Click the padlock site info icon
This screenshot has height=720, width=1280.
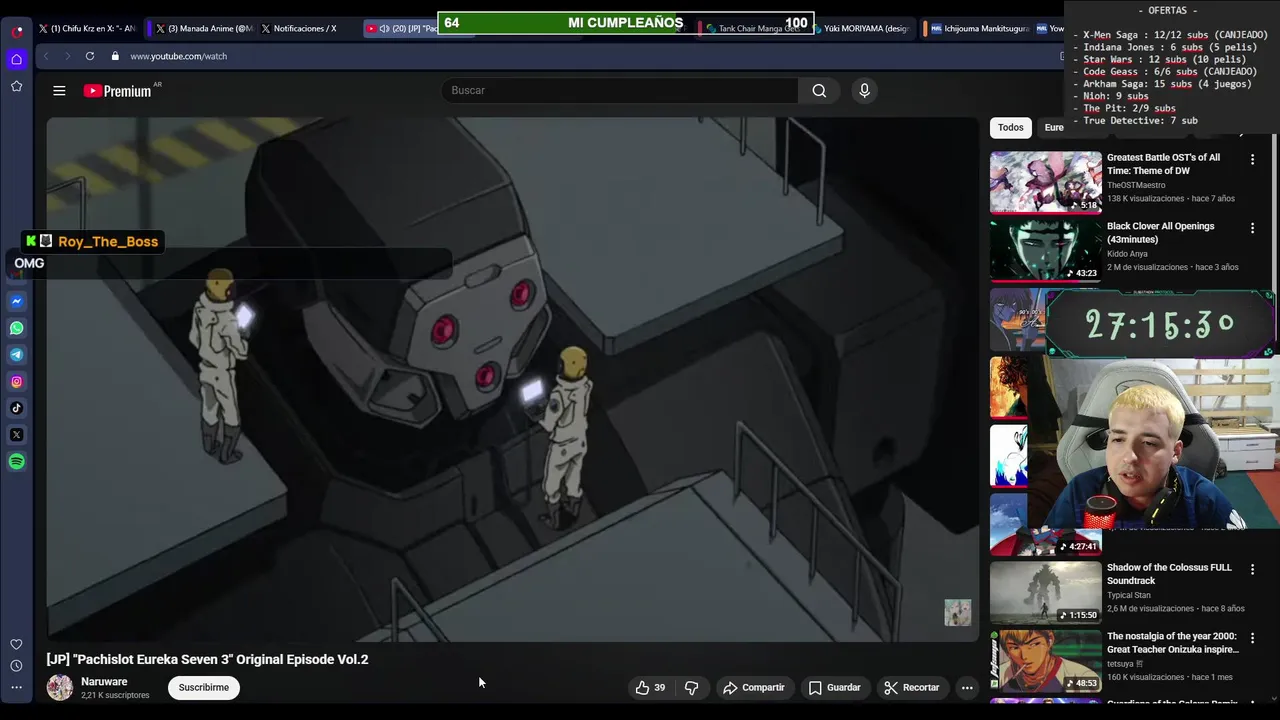(115, 56)
